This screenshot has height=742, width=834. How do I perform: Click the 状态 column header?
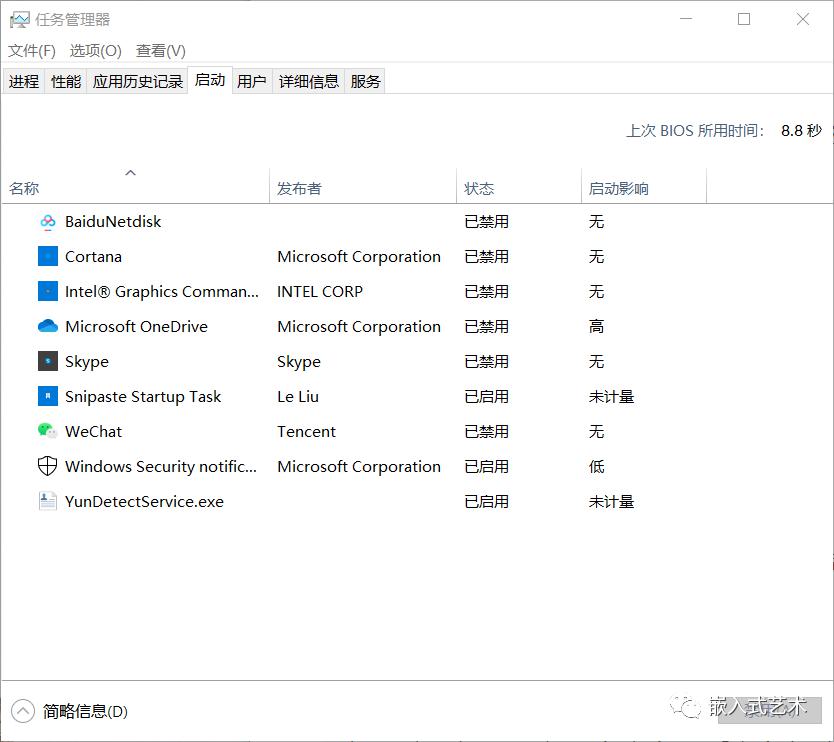[x=479, y=189]
